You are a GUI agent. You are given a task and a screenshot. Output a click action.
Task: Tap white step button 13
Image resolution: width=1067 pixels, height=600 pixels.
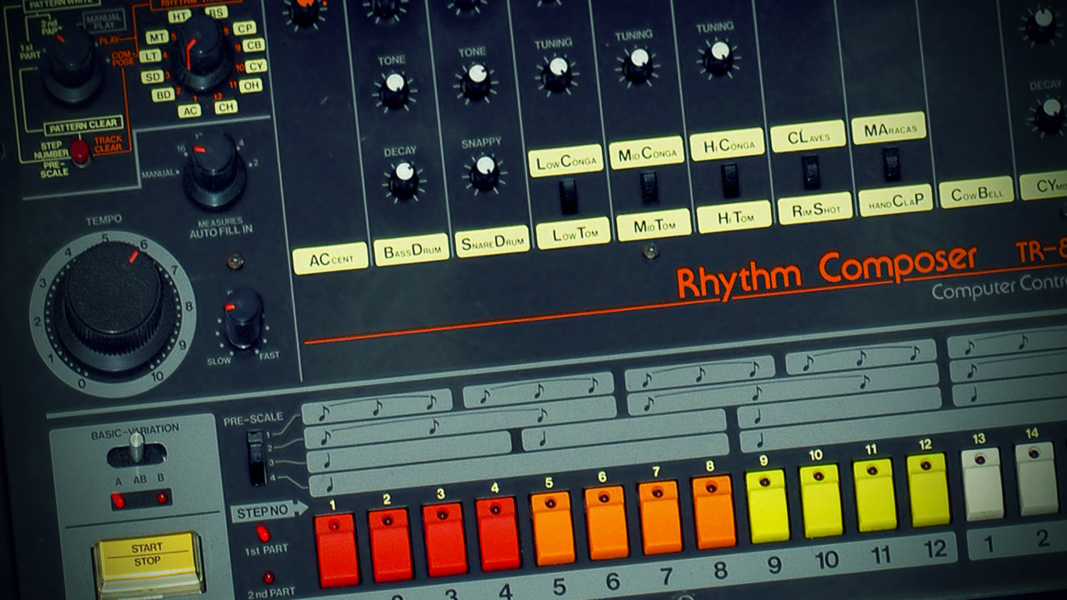coord(982,484)
